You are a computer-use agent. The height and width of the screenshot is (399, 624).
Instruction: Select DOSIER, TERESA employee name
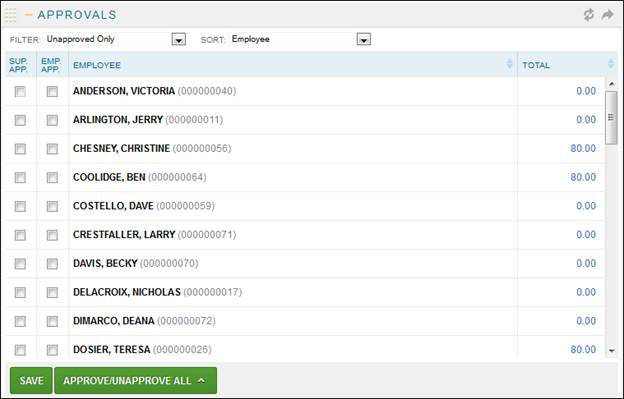click(111, 349)
